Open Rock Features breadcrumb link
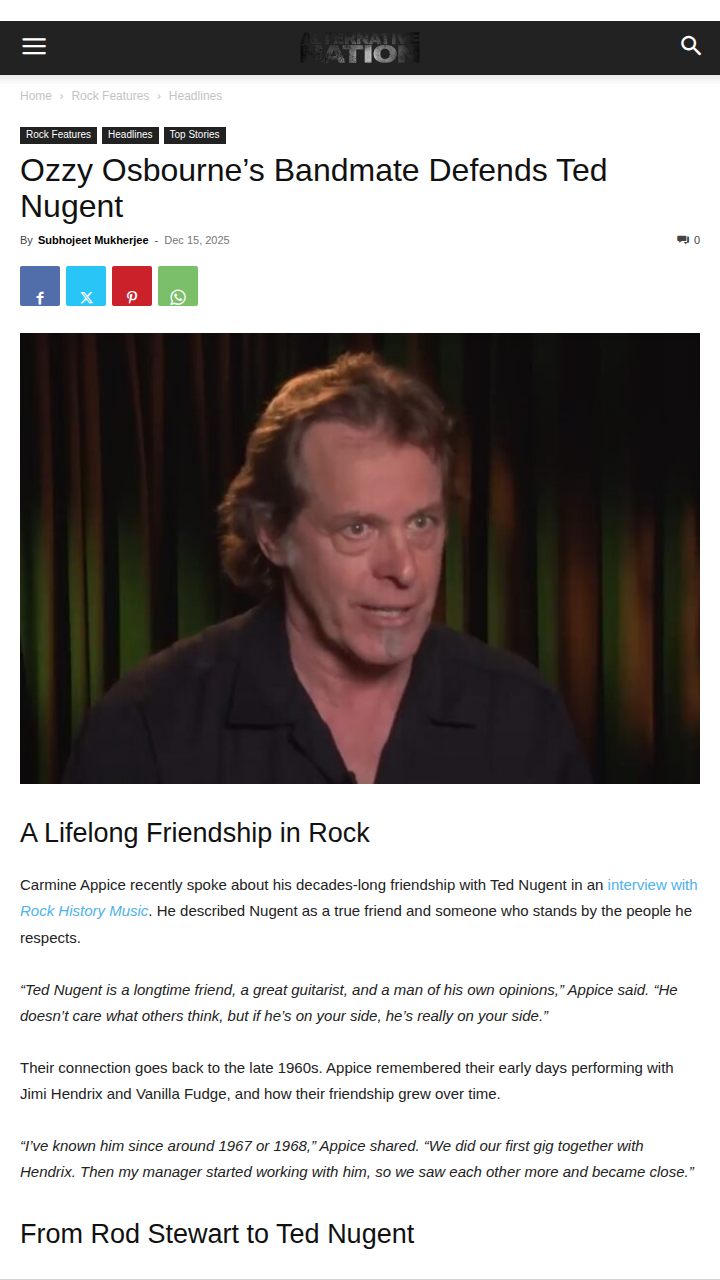This screenshot has height=1280, width=720. click(110, 96)
